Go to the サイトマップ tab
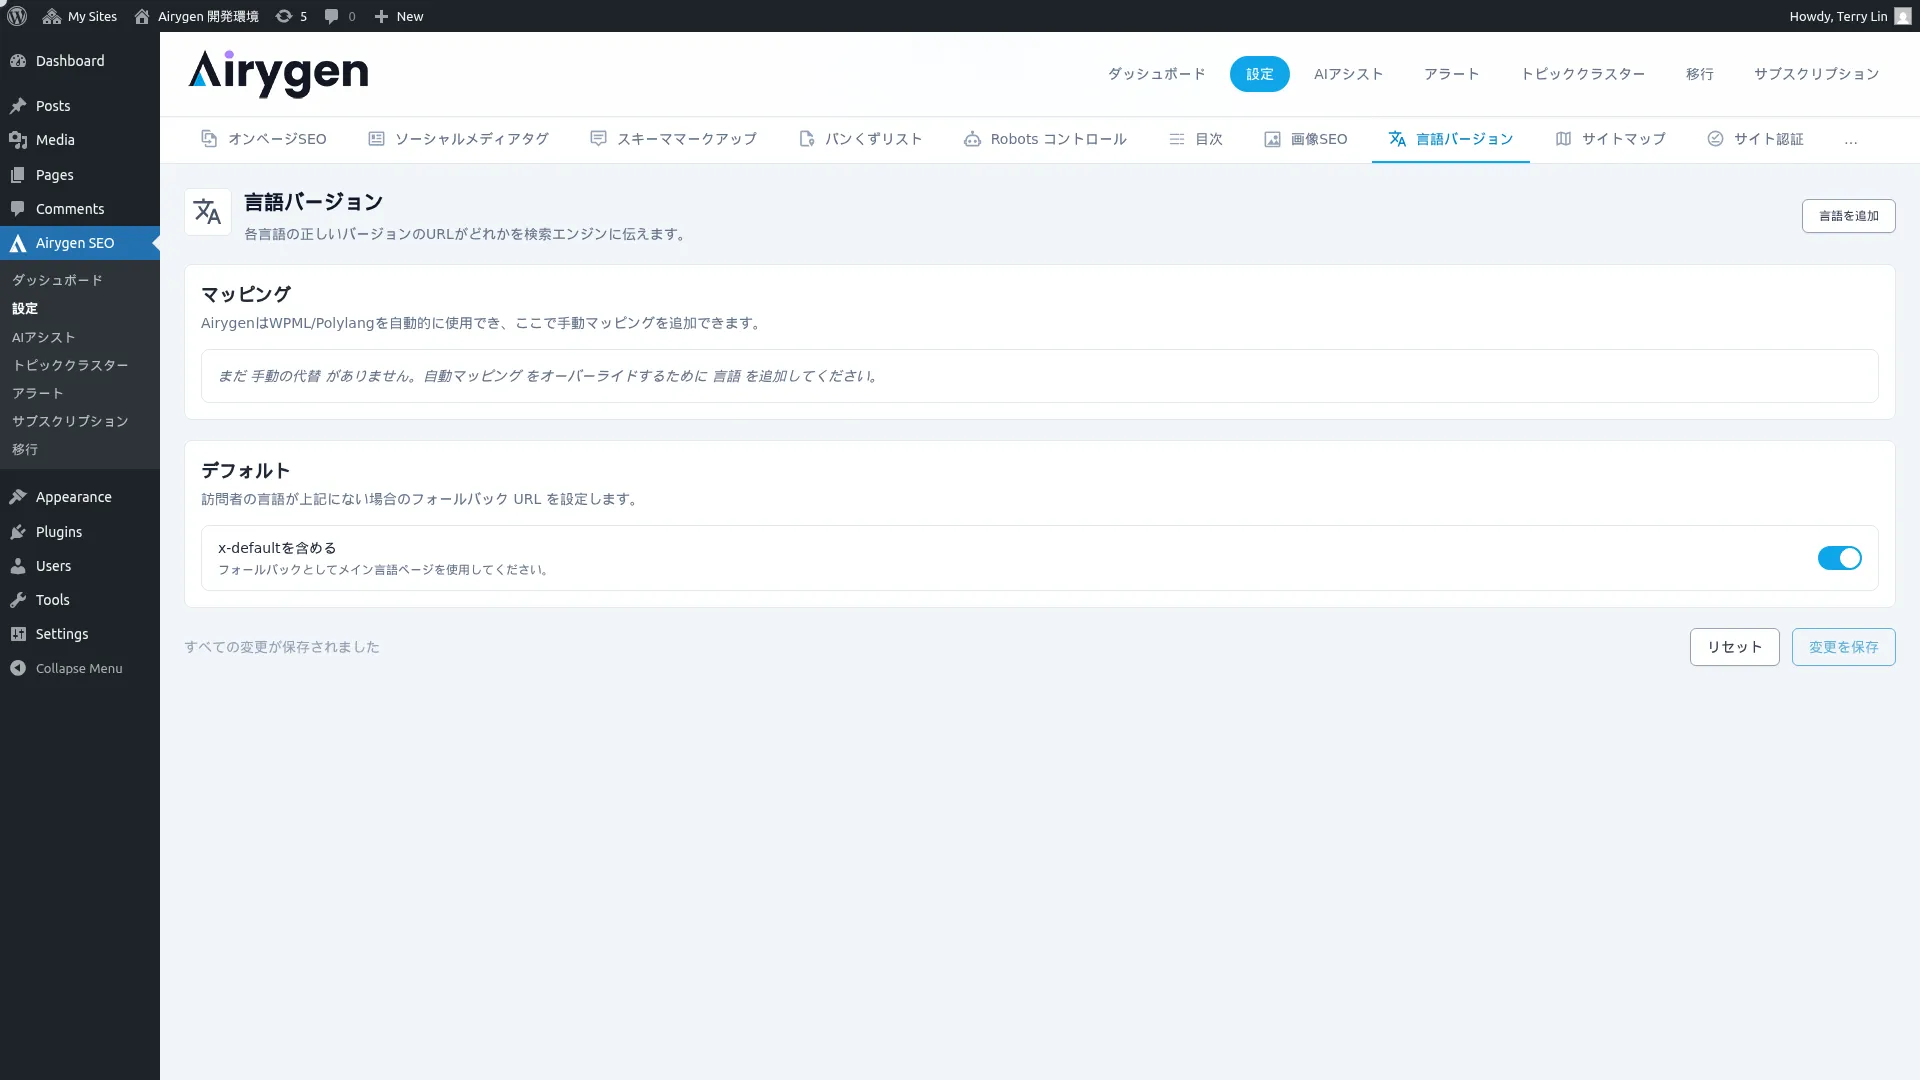The width and height of the screenshot is (1920, 1080). (1610, 139)
